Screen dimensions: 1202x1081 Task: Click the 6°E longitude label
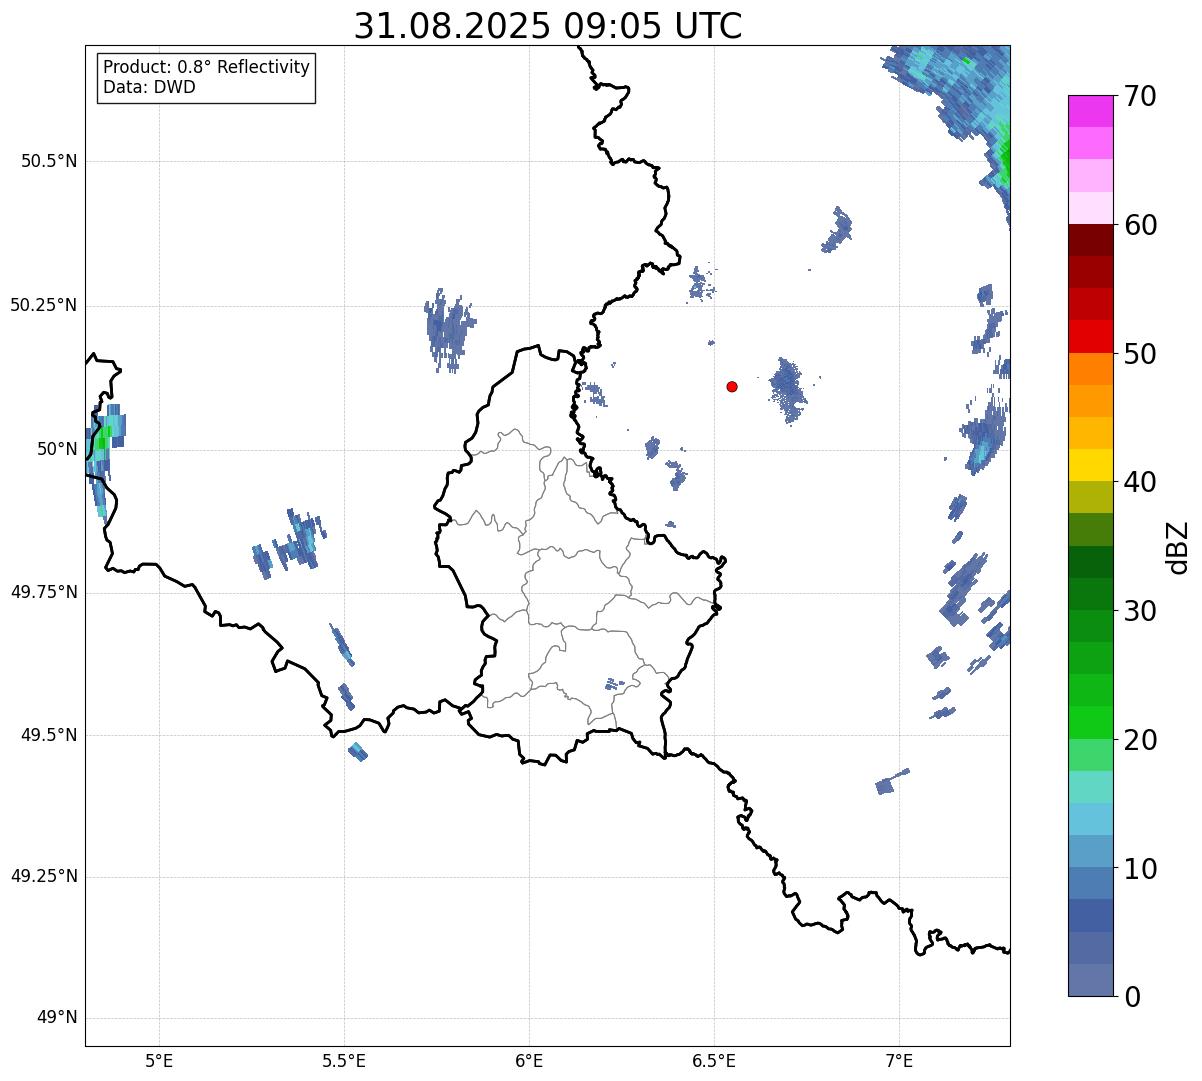[x=529, y=1060]
